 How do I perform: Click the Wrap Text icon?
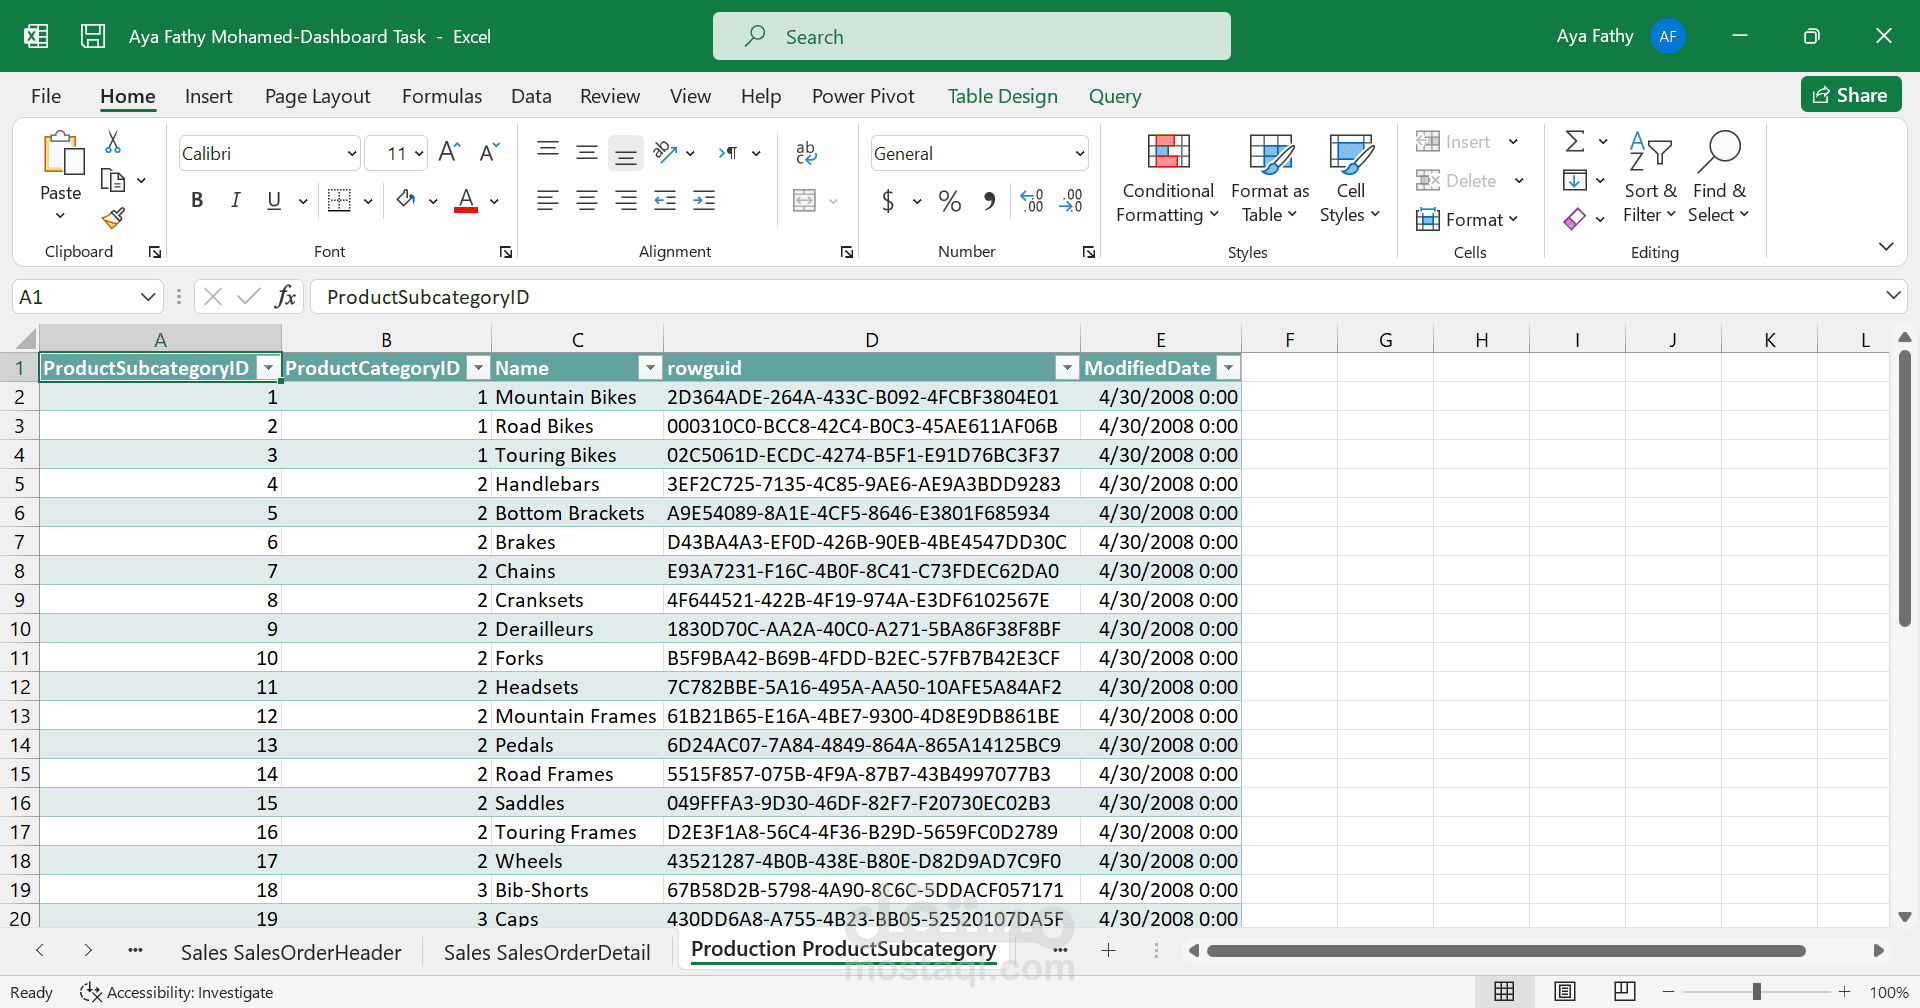click(806, 153)
